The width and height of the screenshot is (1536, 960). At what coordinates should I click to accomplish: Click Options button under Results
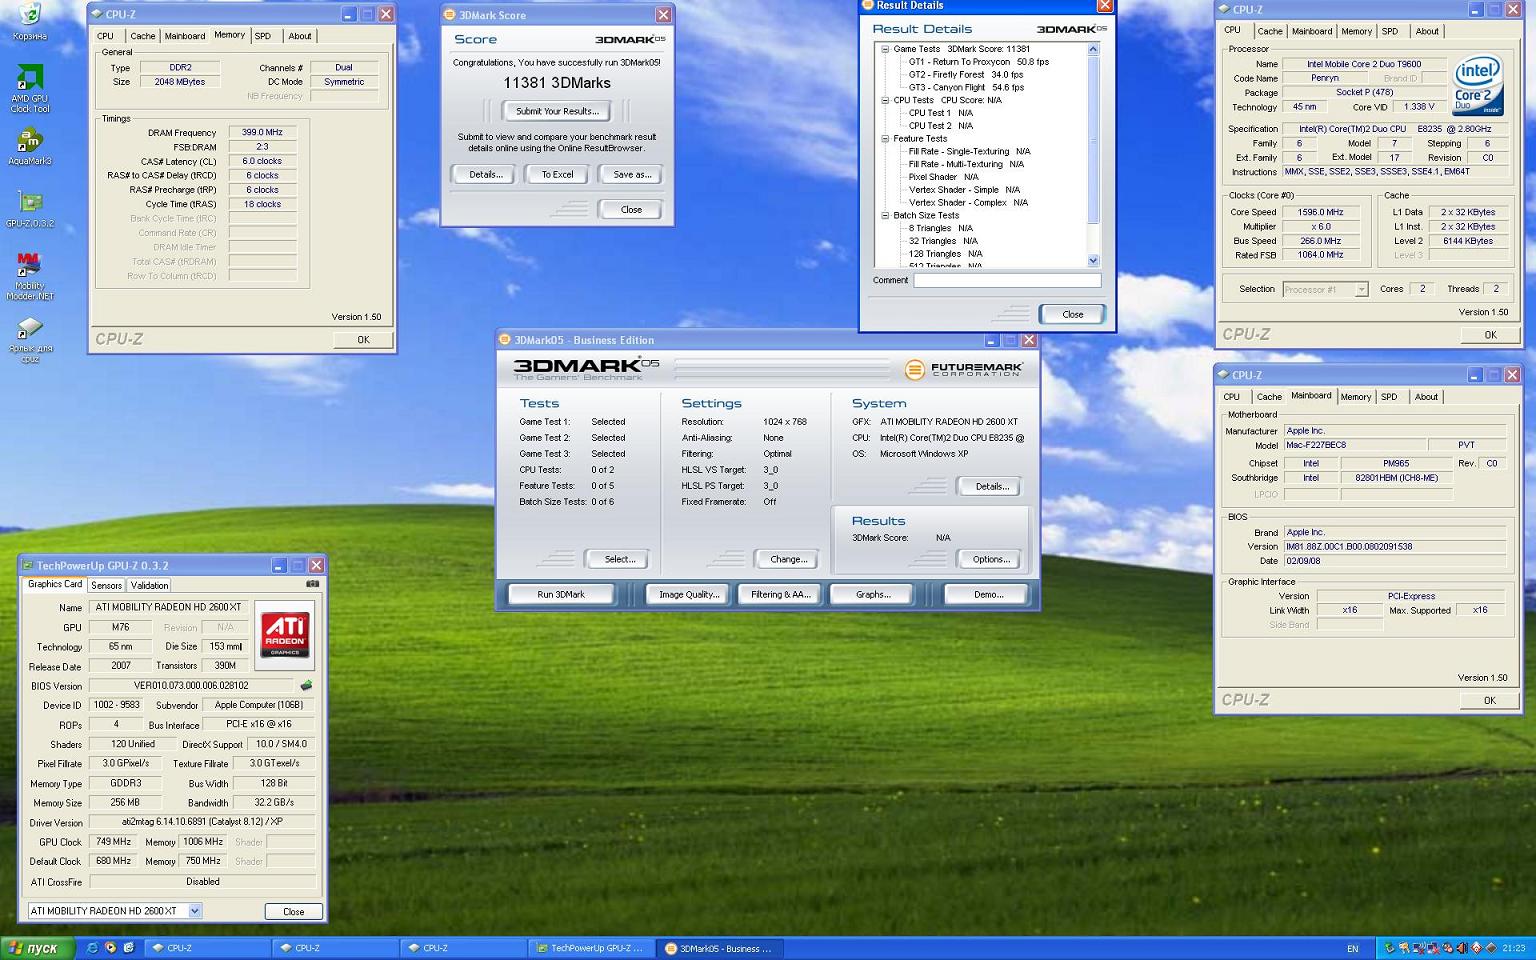pos(991,559)
